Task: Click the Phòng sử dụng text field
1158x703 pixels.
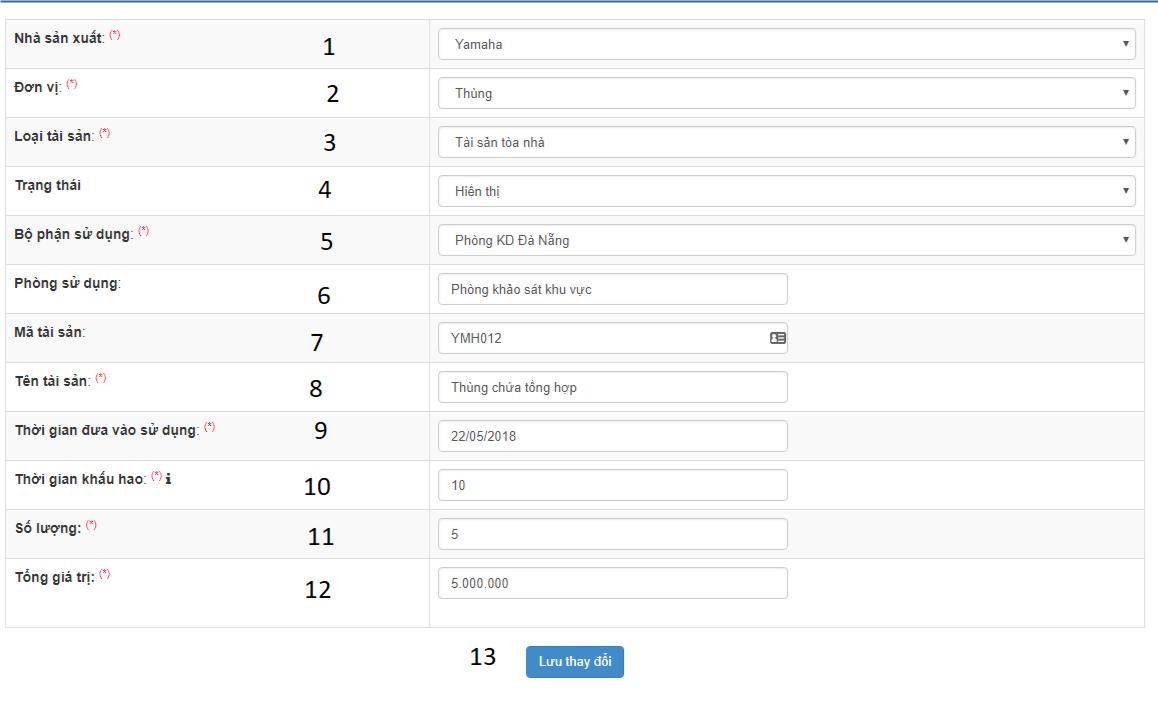Action: [612, 289]
